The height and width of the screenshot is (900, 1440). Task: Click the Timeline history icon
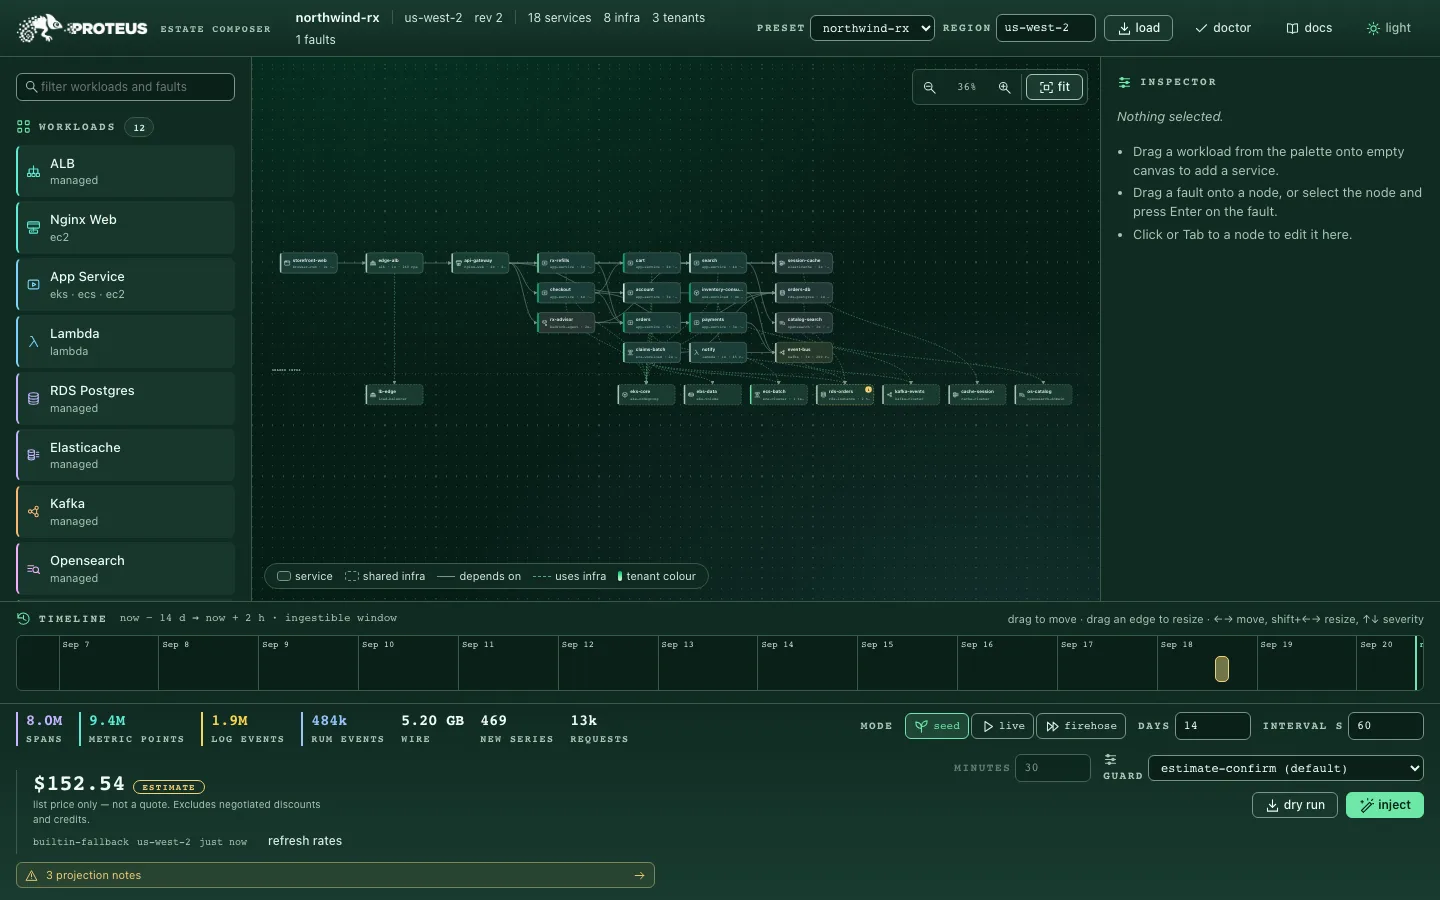click(x=24, y=618)
